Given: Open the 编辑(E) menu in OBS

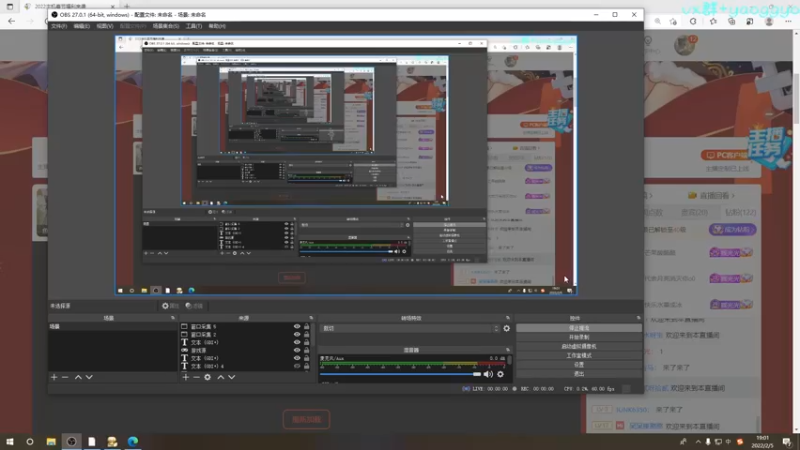Looking at the screenshot, I should 82,26.
